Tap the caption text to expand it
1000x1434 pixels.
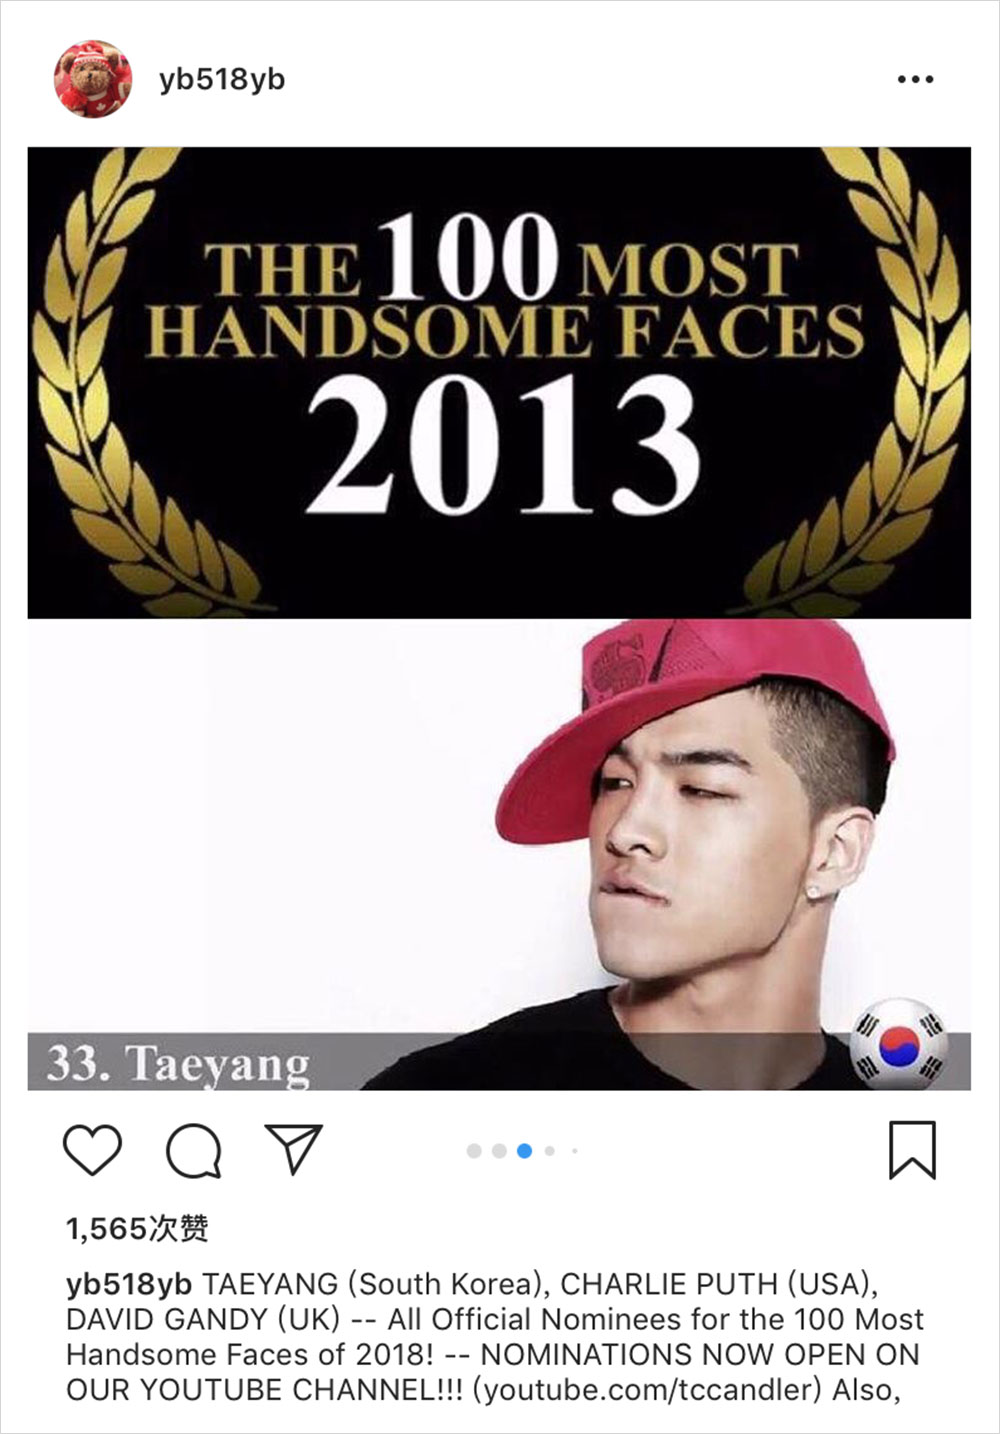point(494,1337)
